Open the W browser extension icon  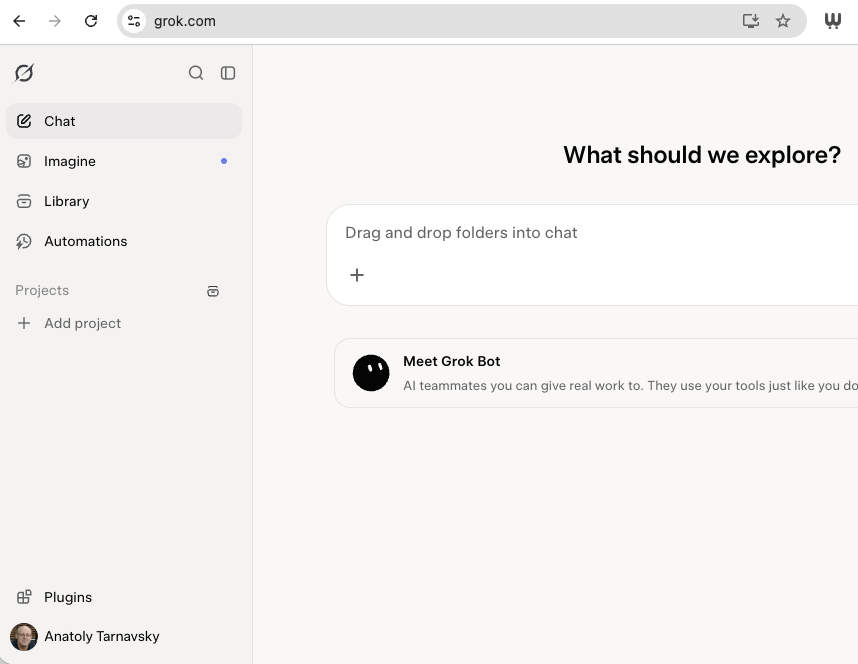point(832,21)
